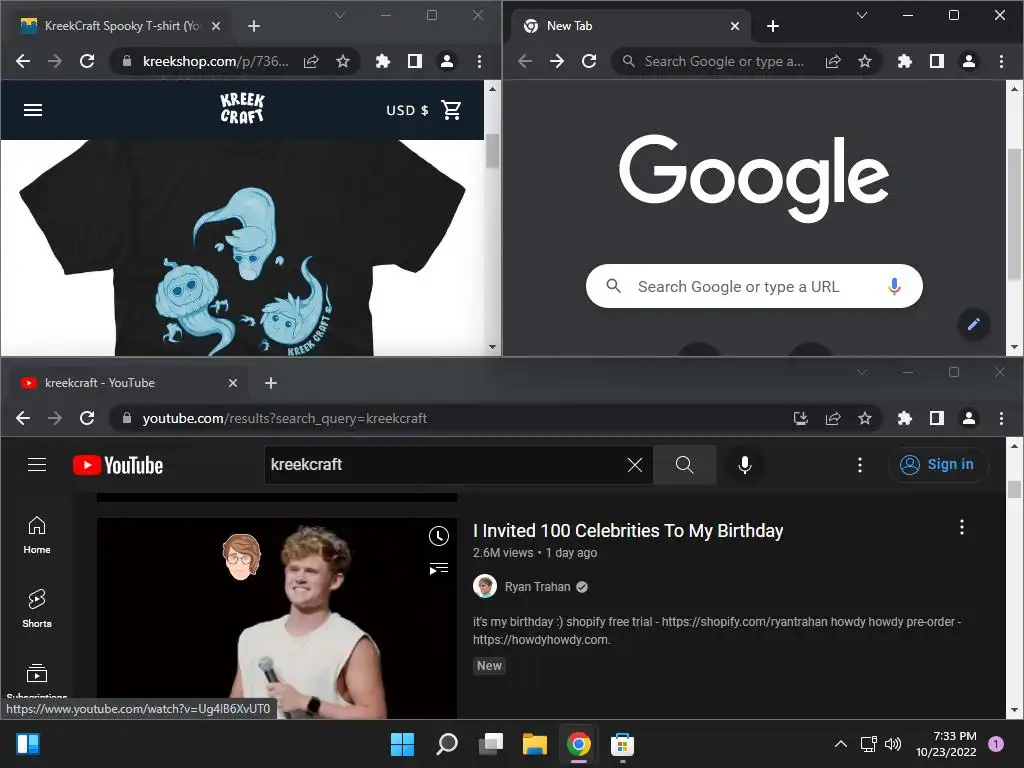Open Windows Start menu
Screen dimensions: 1024x768
[402, 744]
